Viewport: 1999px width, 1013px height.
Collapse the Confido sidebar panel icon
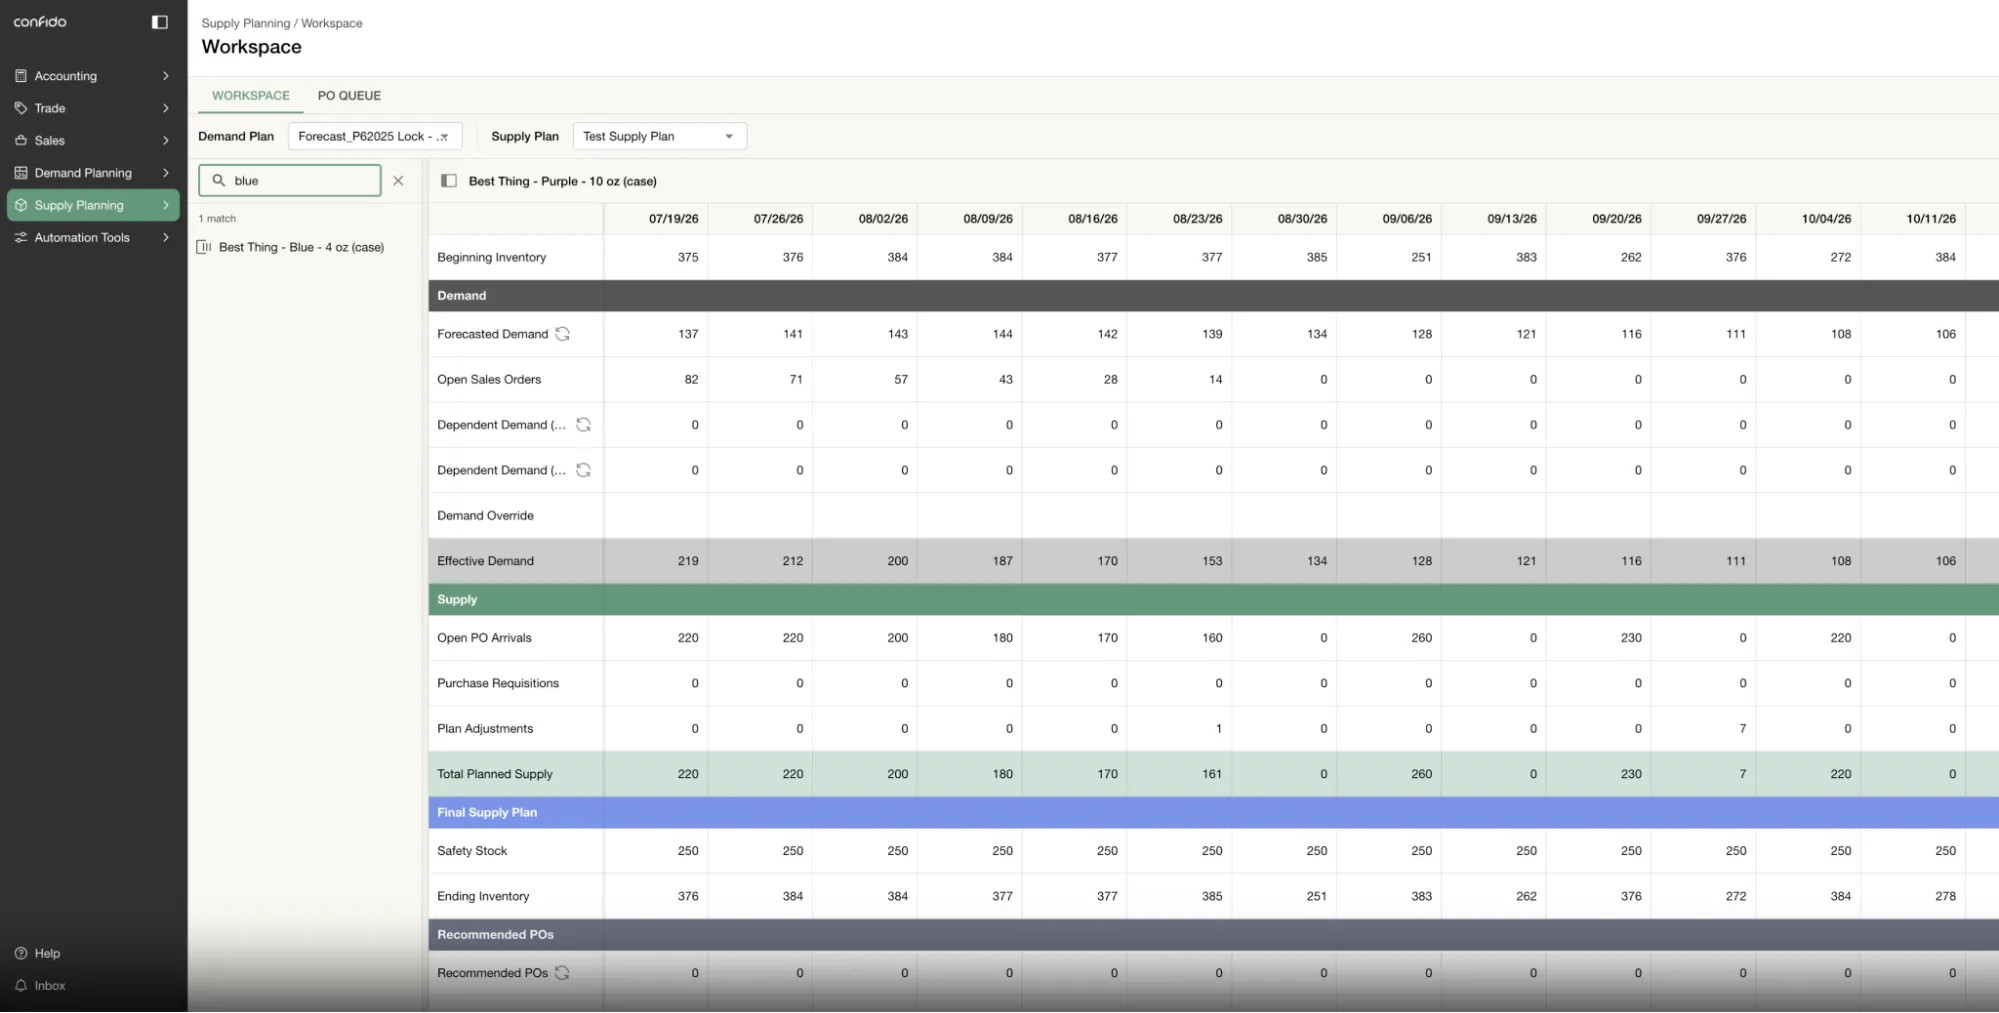[159, 22]
